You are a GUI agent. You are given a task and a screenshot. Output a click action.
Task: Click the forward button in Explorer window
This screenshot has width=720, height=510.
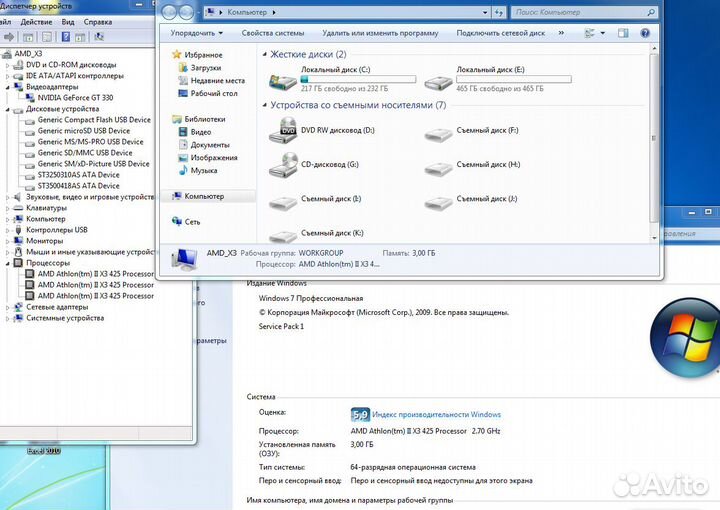tap(186, 12)
